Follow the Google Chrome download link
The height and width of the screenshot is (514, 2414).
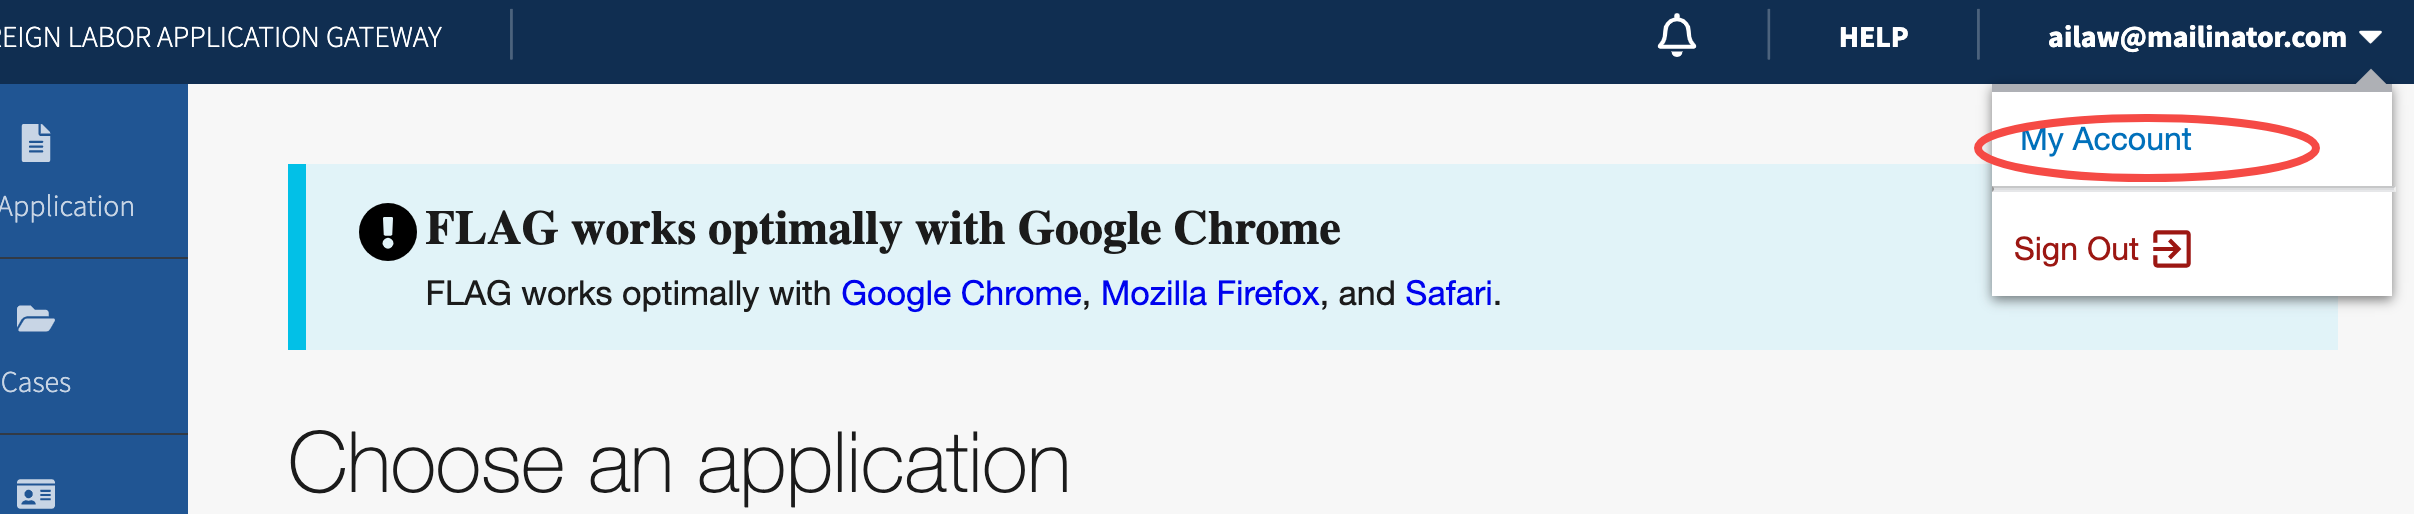[961, 294]
